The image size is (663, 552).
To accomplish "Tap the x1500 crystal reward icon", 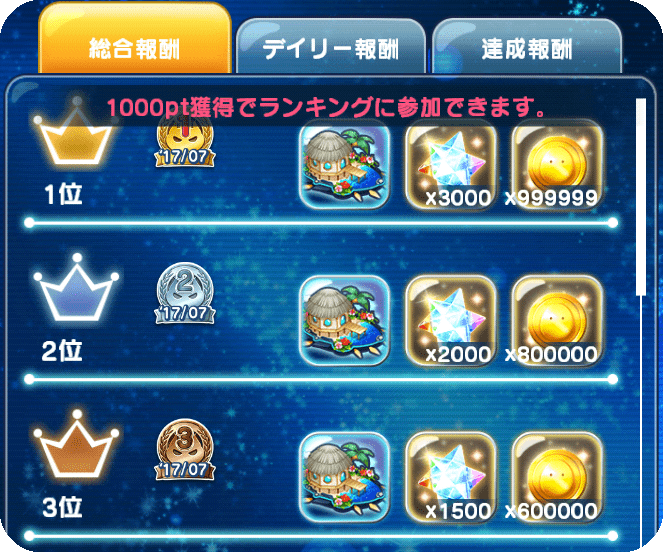I will (x=451, y=477).
